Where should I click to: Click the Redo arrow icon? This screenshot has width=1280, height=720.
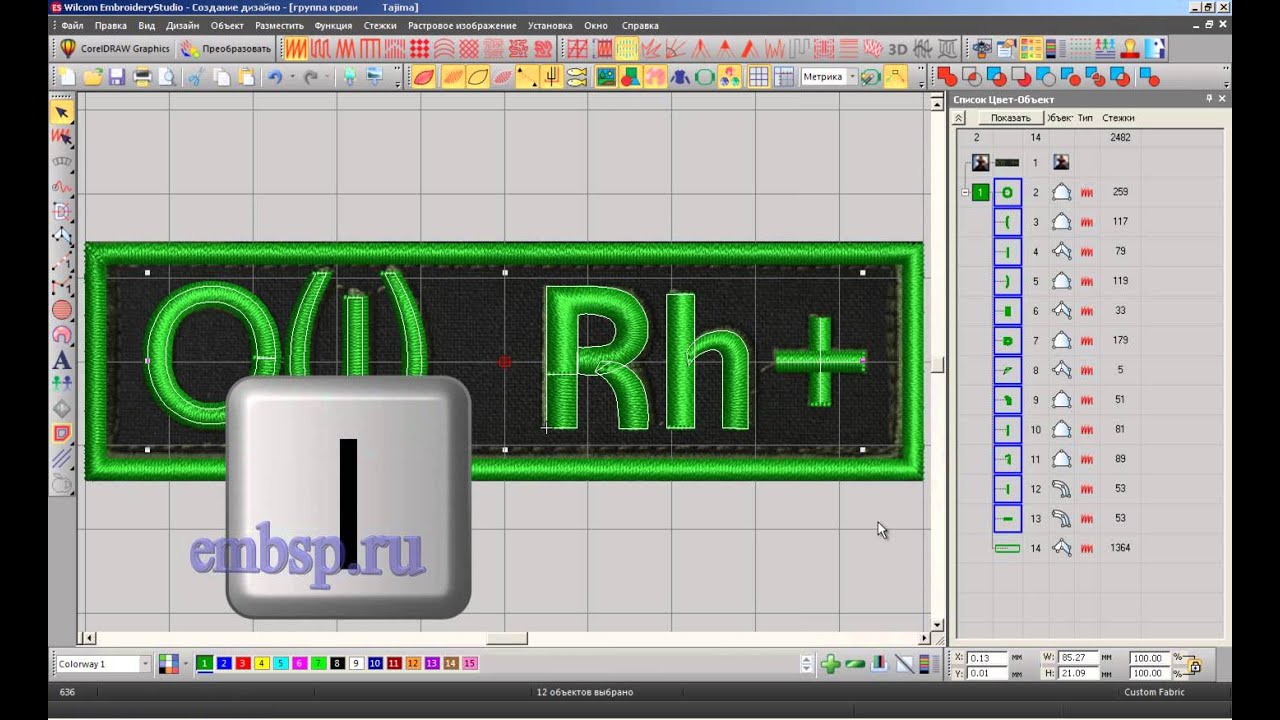[311, 77]
